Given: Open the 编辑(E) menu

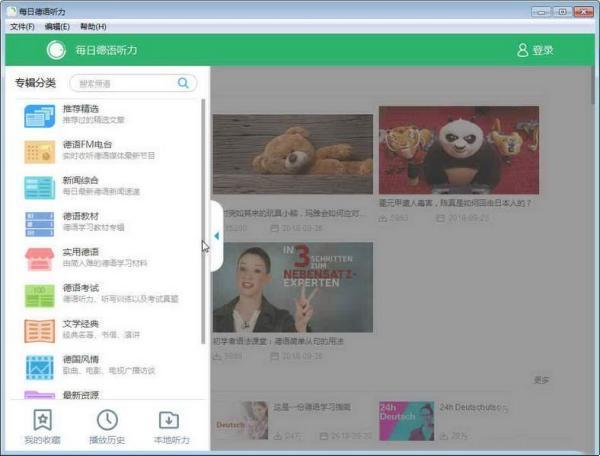Looking at the screenshot, I should coord(58,26).
